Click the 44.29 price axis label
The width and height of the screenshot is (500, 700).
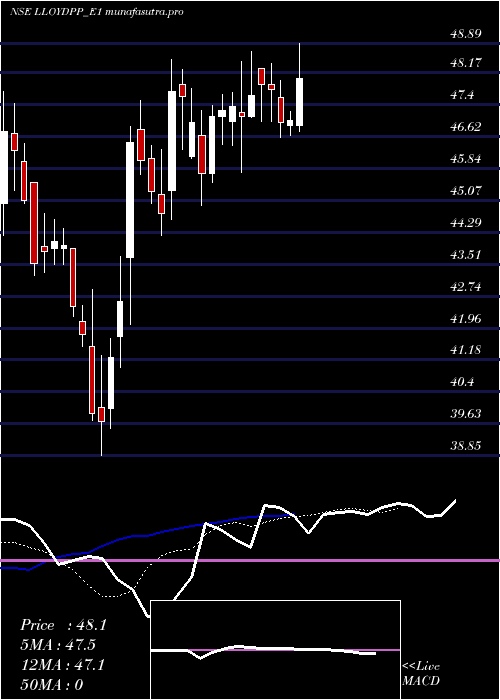tap(466, 222)
